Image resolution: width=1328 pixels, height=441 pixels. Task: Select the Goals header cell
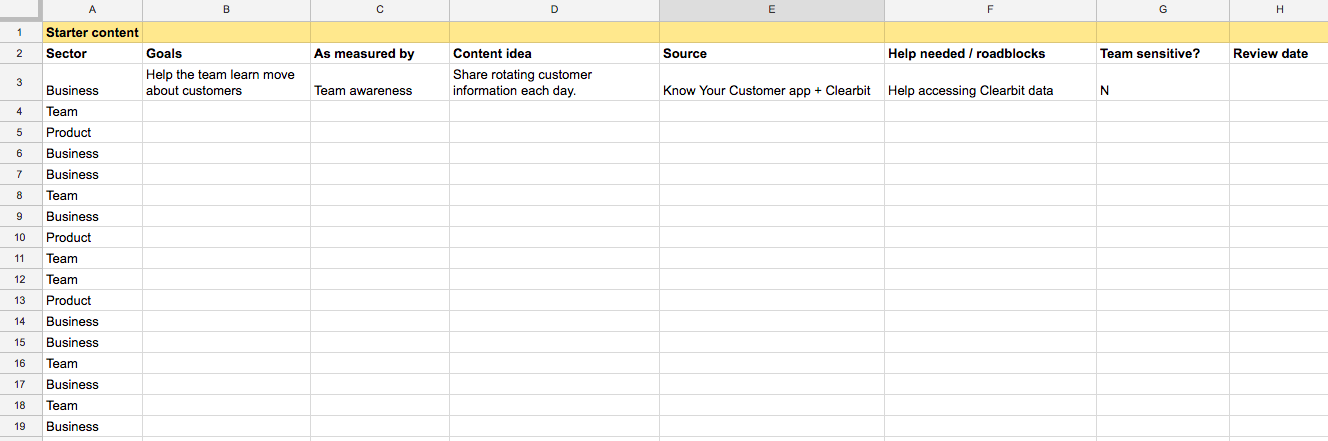226,54
